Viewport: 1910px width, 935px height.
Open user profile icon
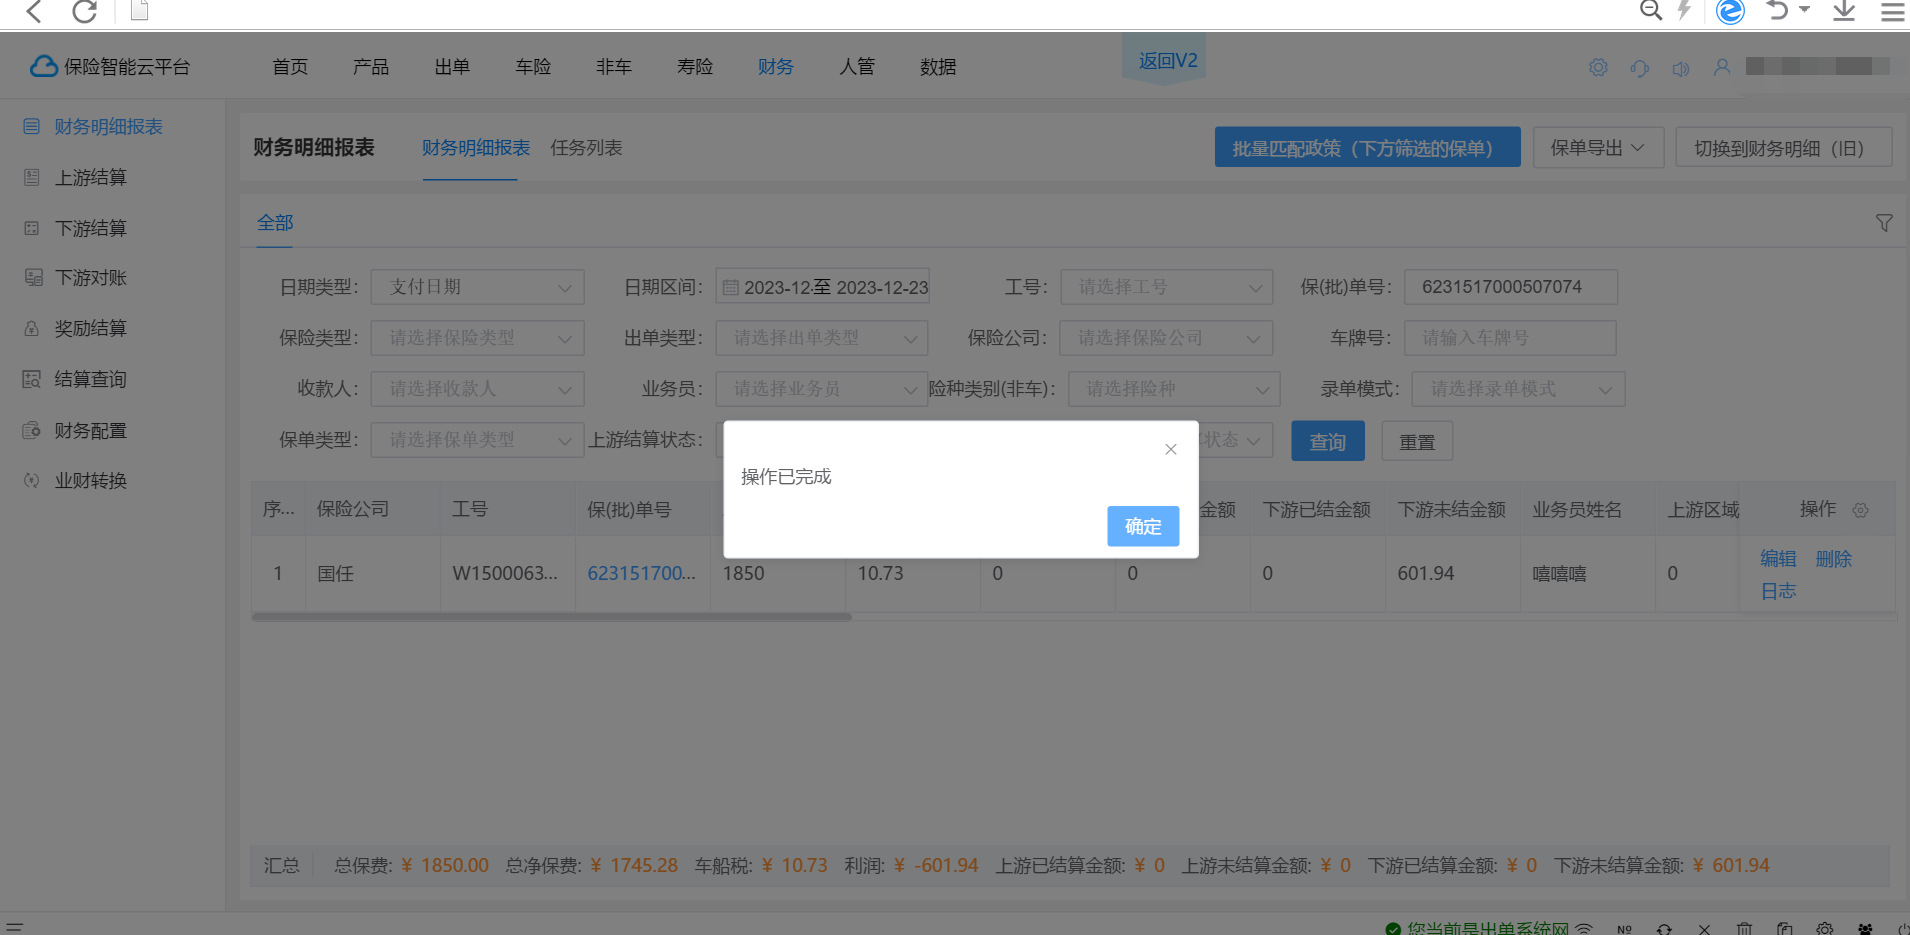point(1722,67)
